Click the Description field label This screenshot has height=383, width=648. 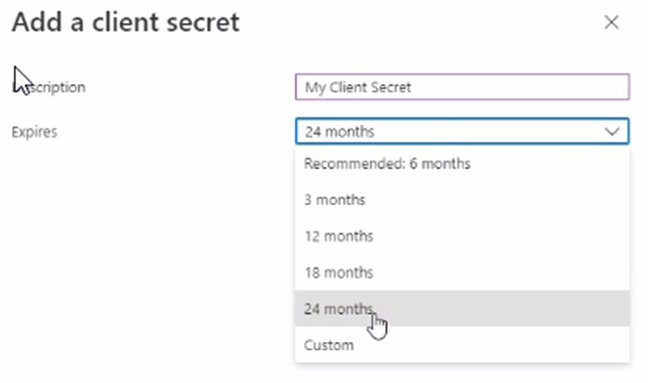point(49,87)
